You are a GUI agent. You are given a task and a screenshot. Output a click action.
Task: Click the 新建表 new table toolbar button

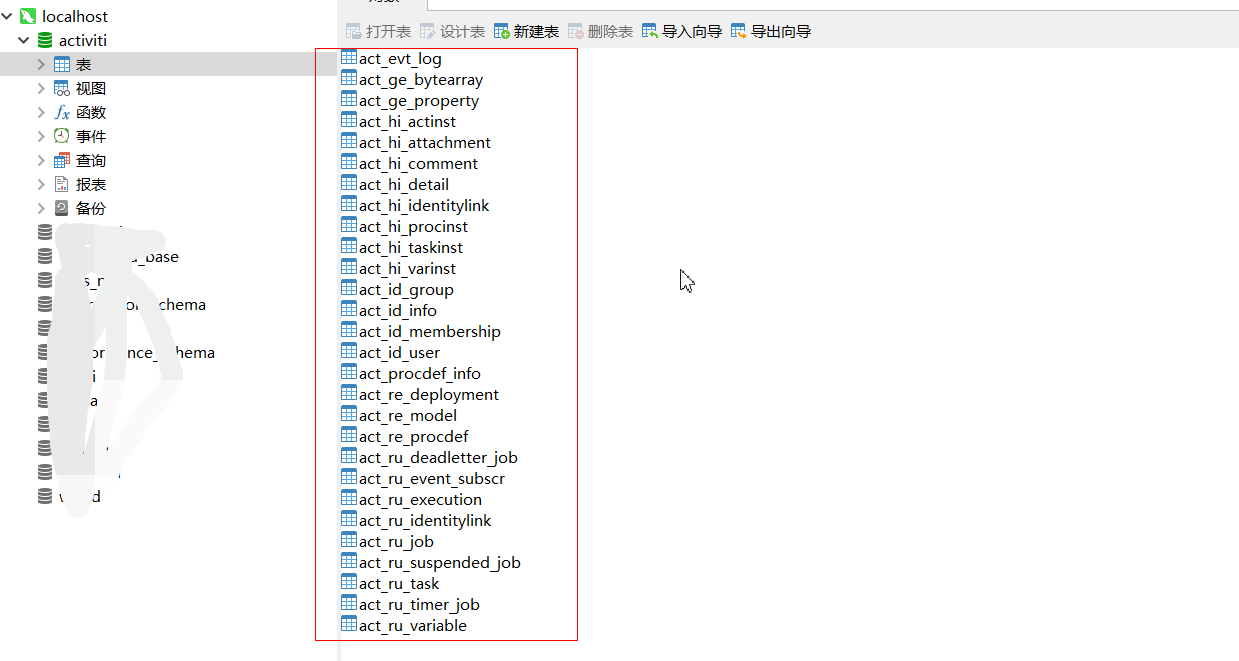(526, 31)
